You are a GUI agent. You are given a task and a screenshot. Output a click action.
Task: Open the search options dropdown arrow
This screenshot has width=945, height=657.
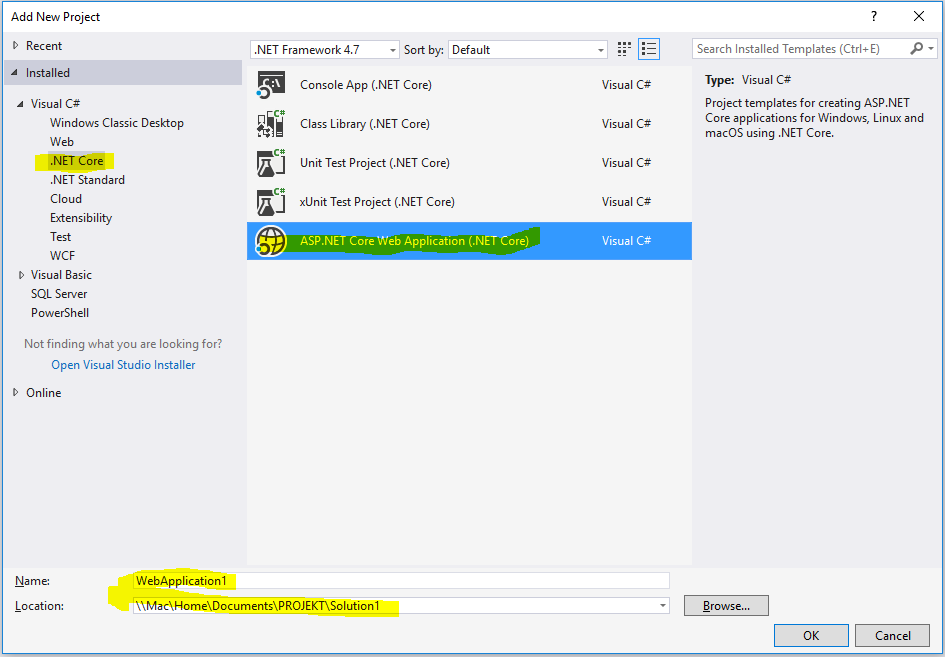(931, 48)
